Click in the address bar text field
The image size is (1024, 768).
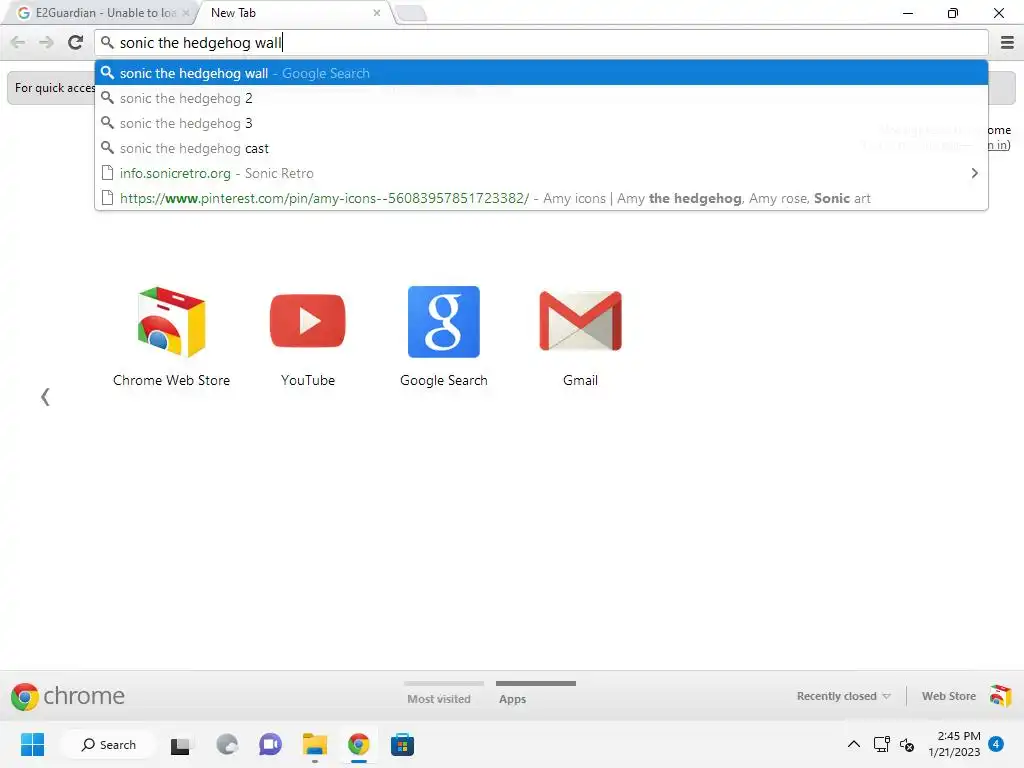541,42
